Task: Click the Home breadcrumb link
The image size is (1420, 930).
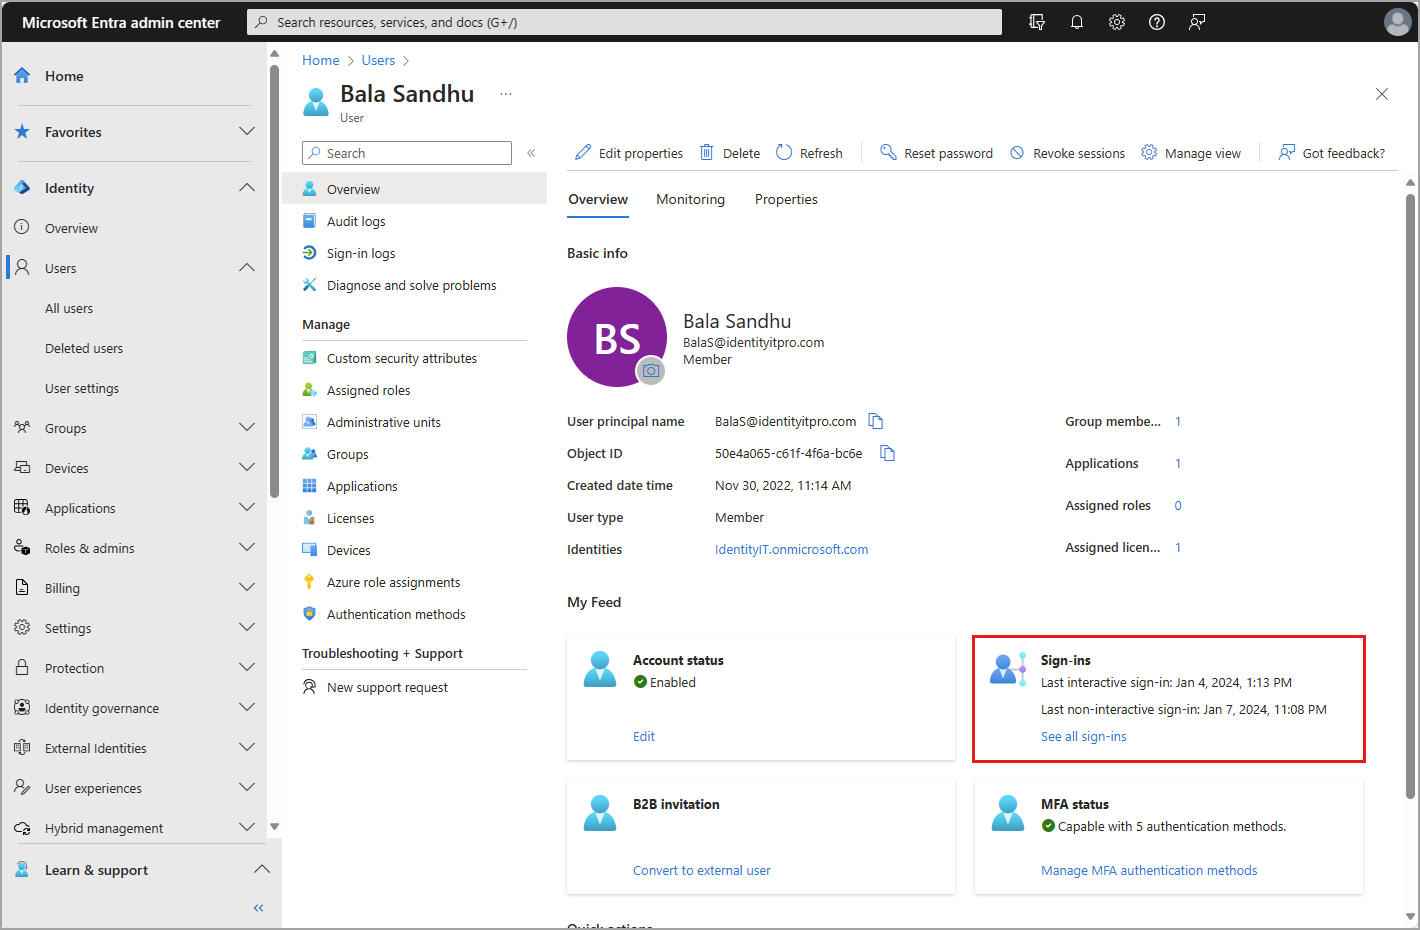Action: (321, 60)
